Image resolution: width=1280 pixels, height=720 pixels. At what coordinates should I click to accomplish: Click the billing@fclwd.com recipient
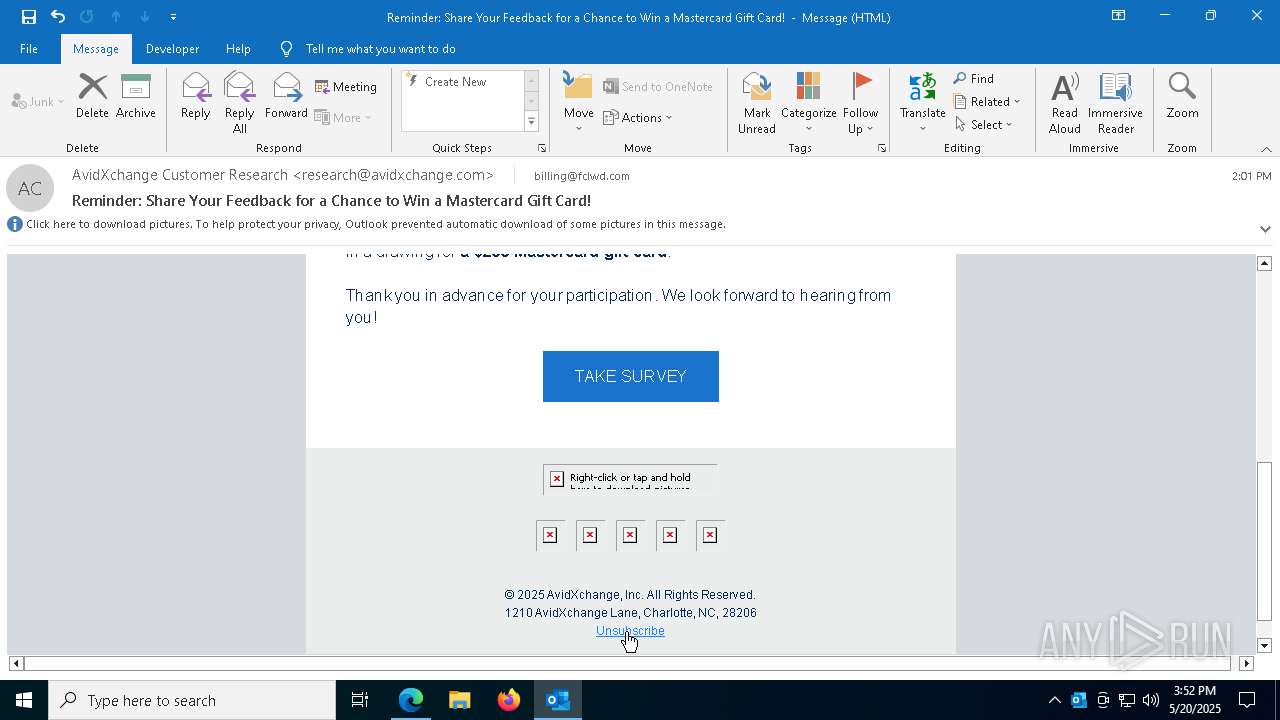coord(582,176)
